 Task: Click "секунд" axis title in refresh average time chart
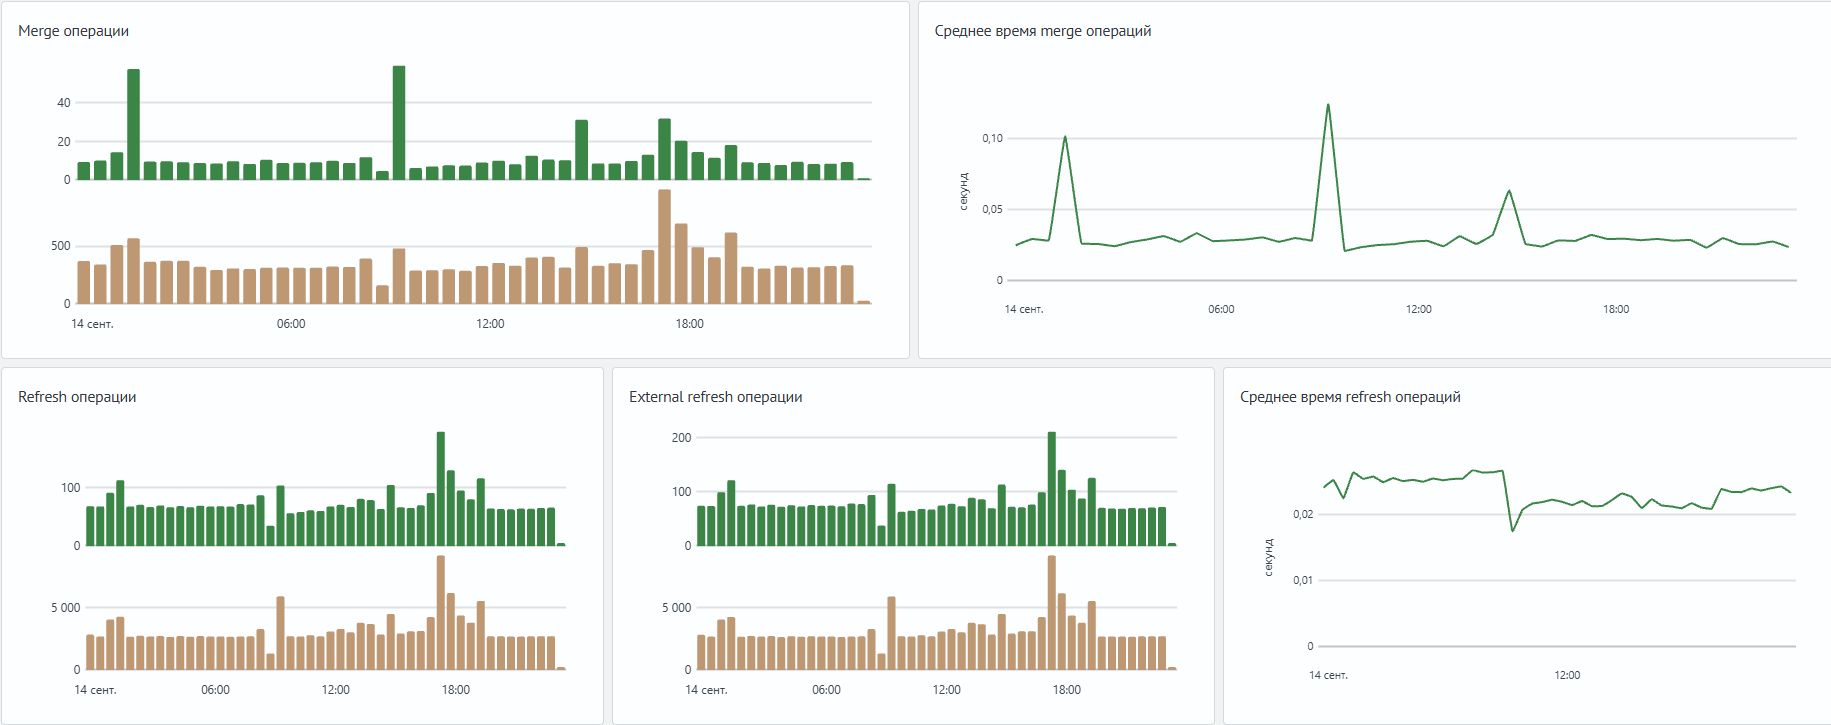1269,557
